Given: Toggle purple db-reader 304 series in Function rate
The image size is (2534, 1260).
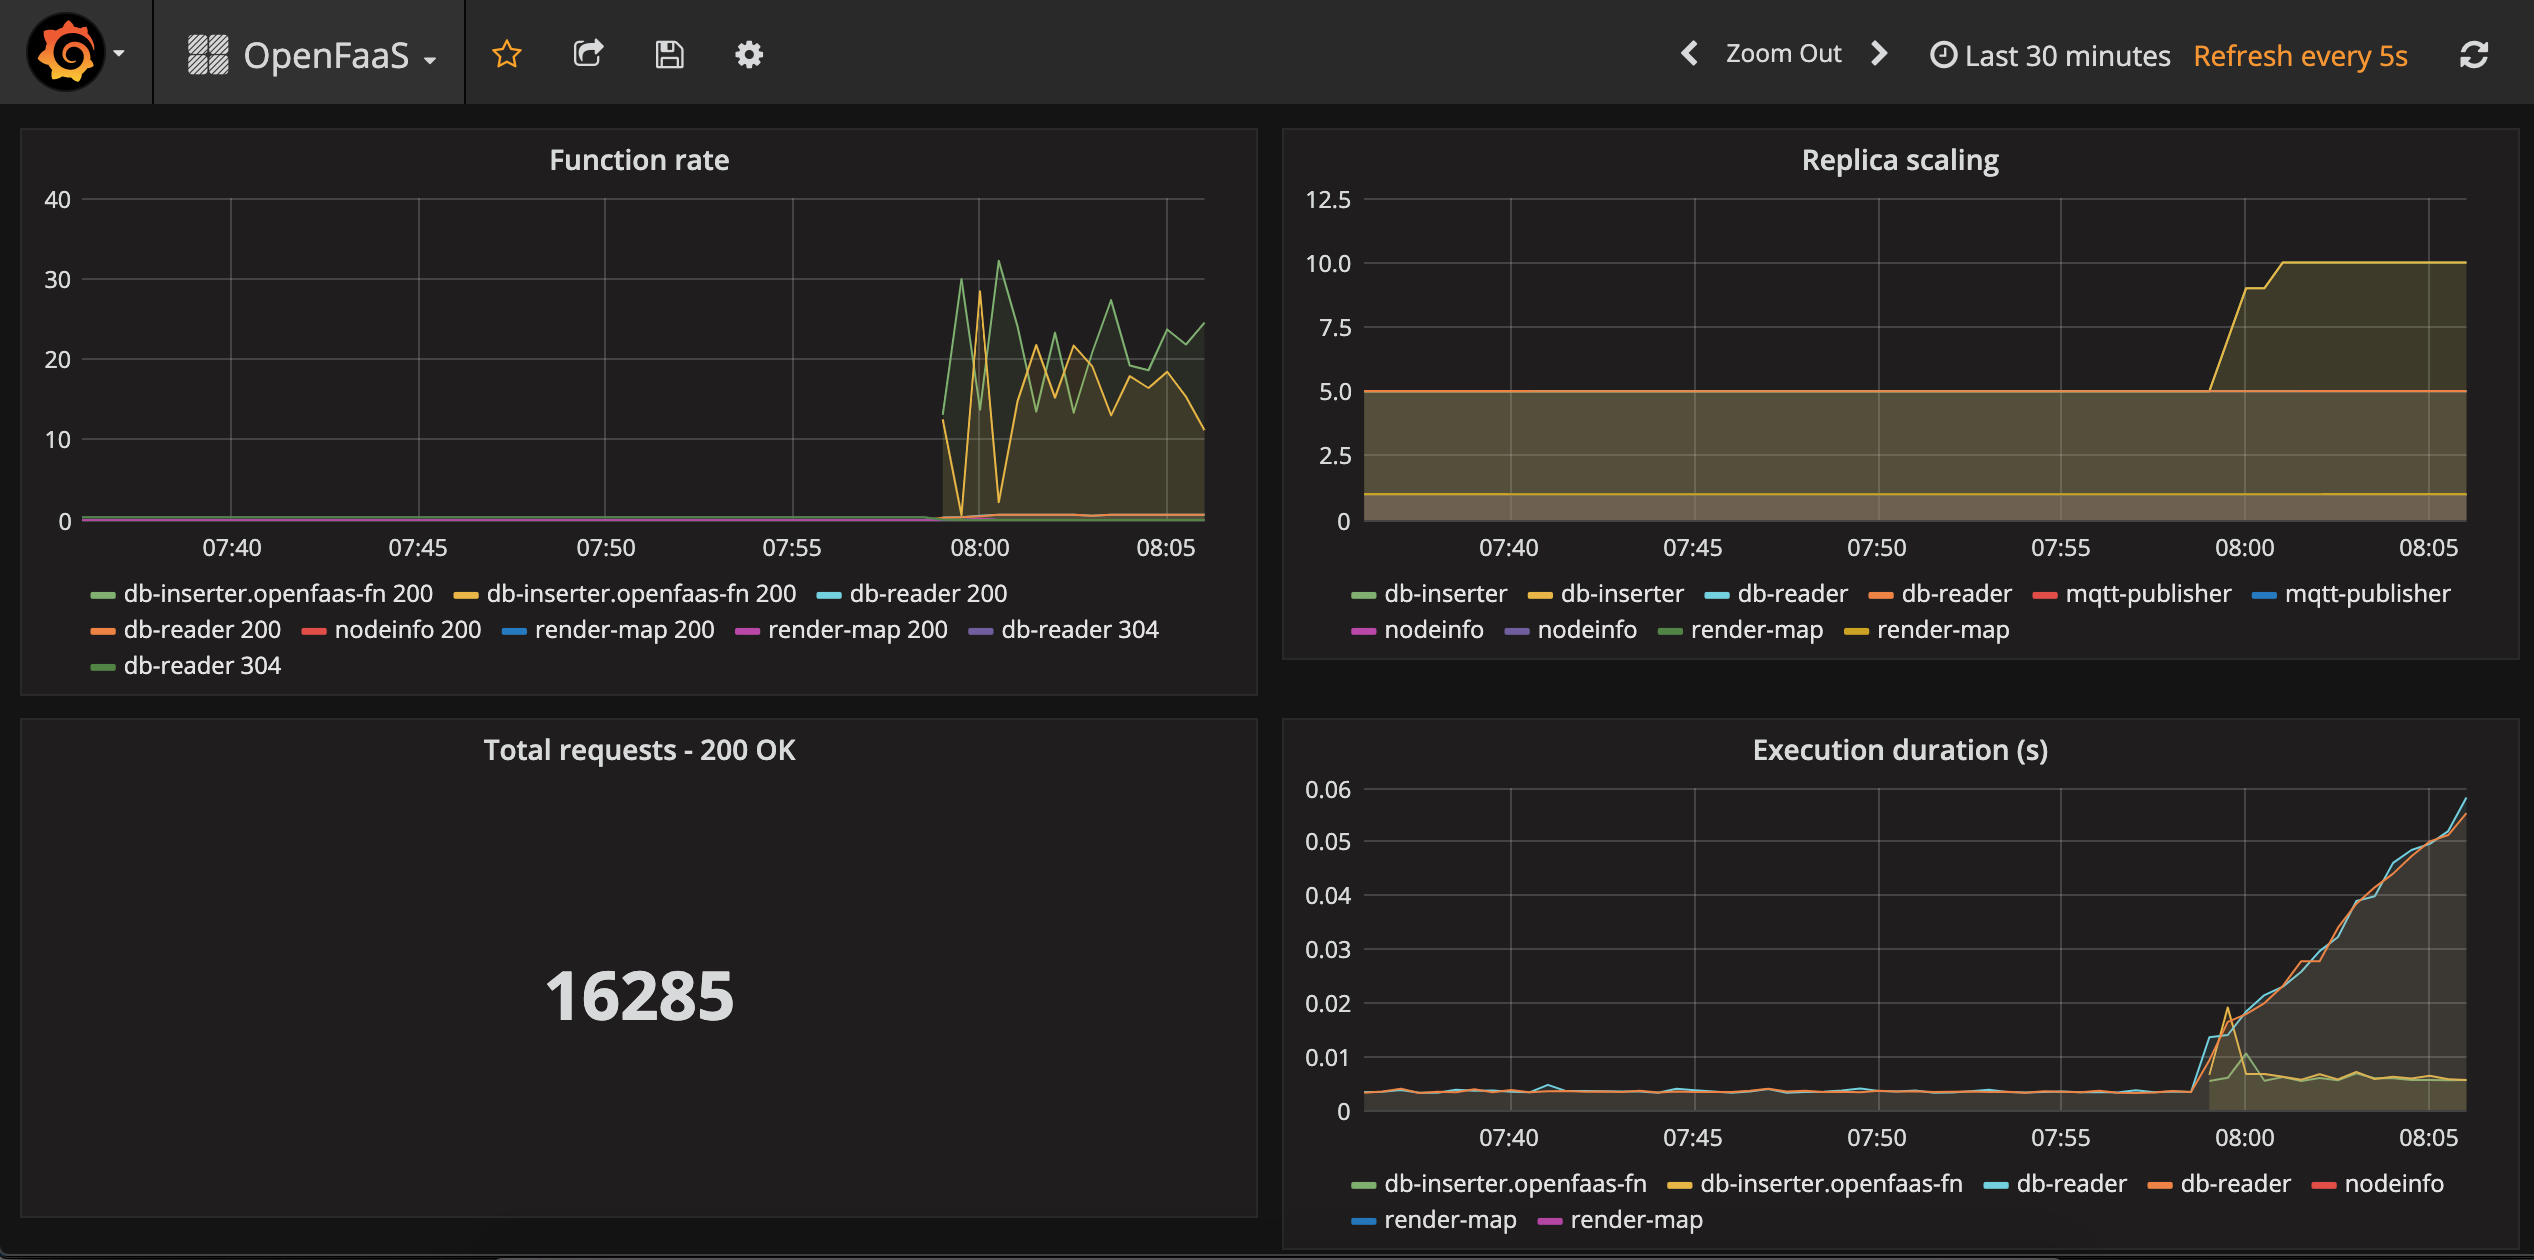Looking at the screenshot, I should point(1080,630).
